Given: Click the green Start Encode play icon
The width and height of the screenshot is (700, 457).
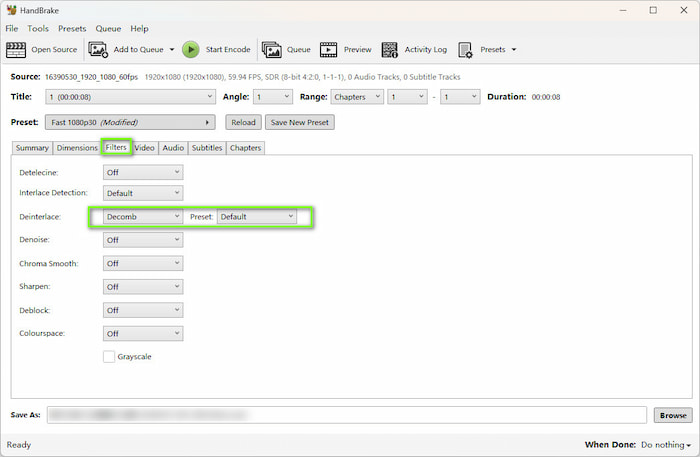Looking at the screenshot, I should point(191,50).
